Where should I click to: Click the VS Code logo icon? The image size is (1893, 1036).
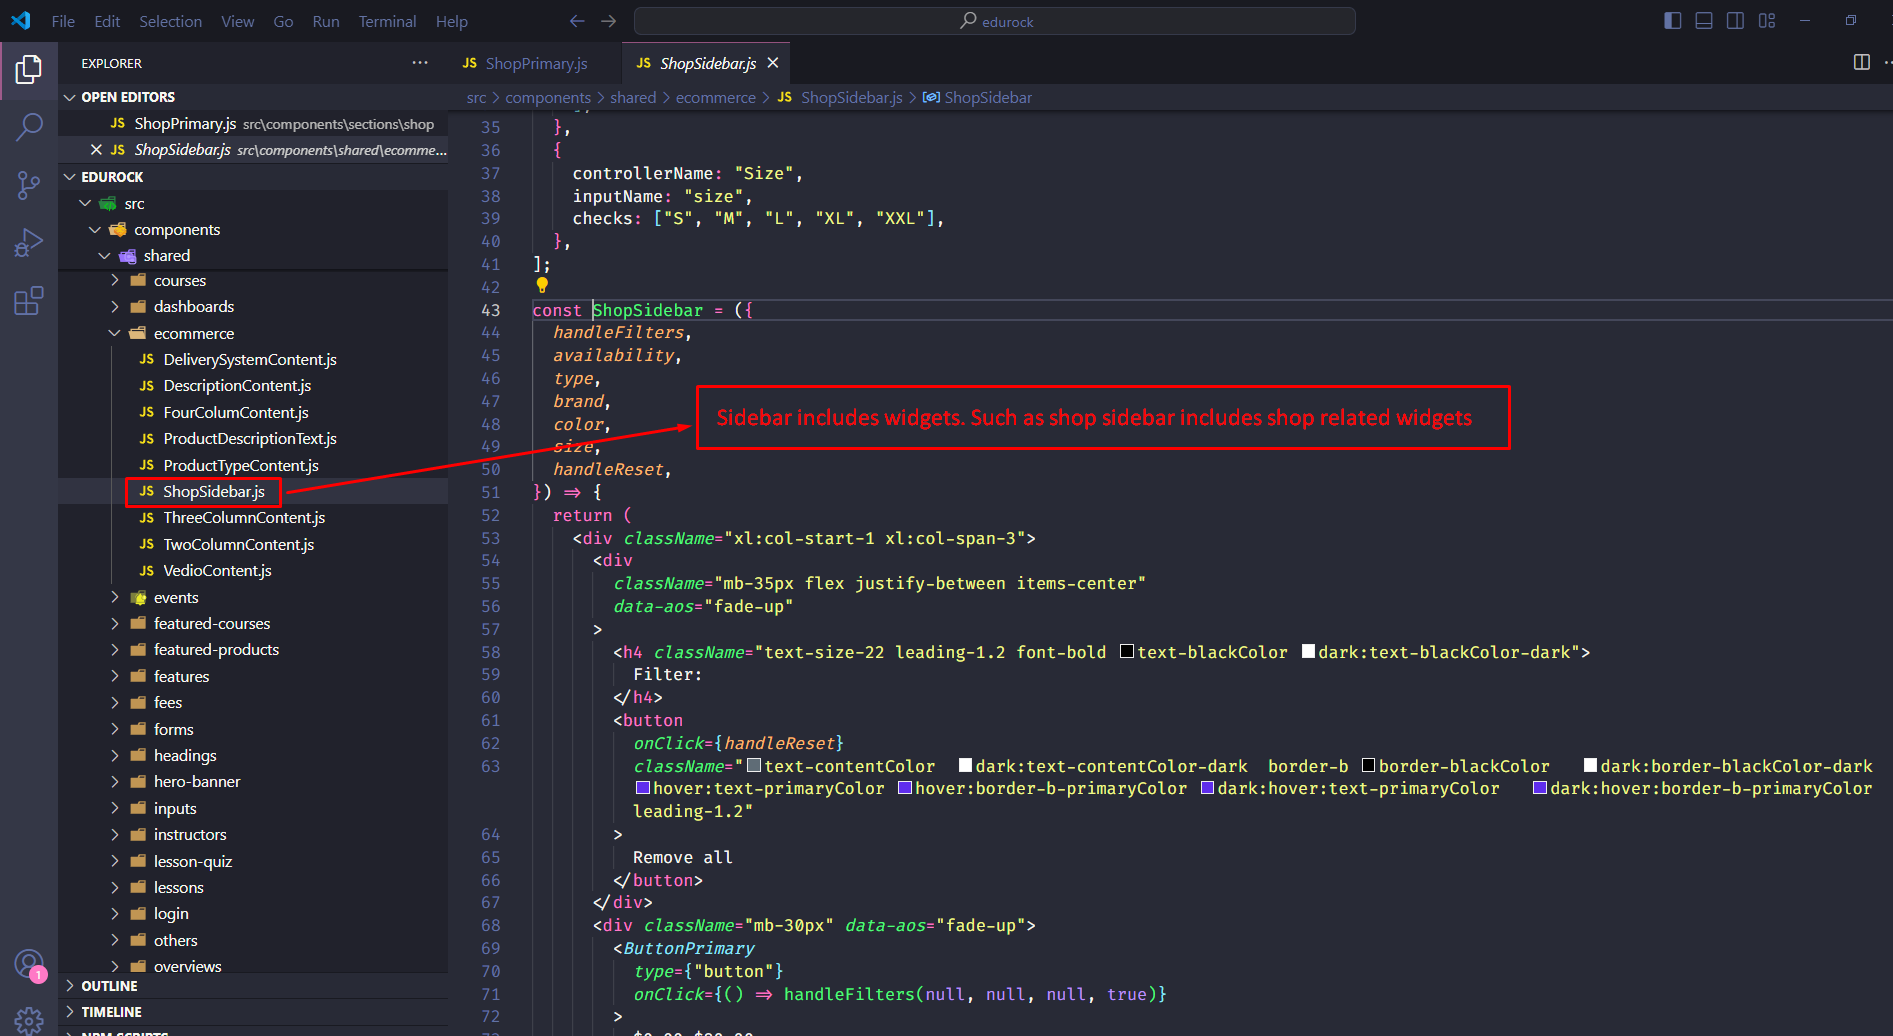tap(21, 21)
